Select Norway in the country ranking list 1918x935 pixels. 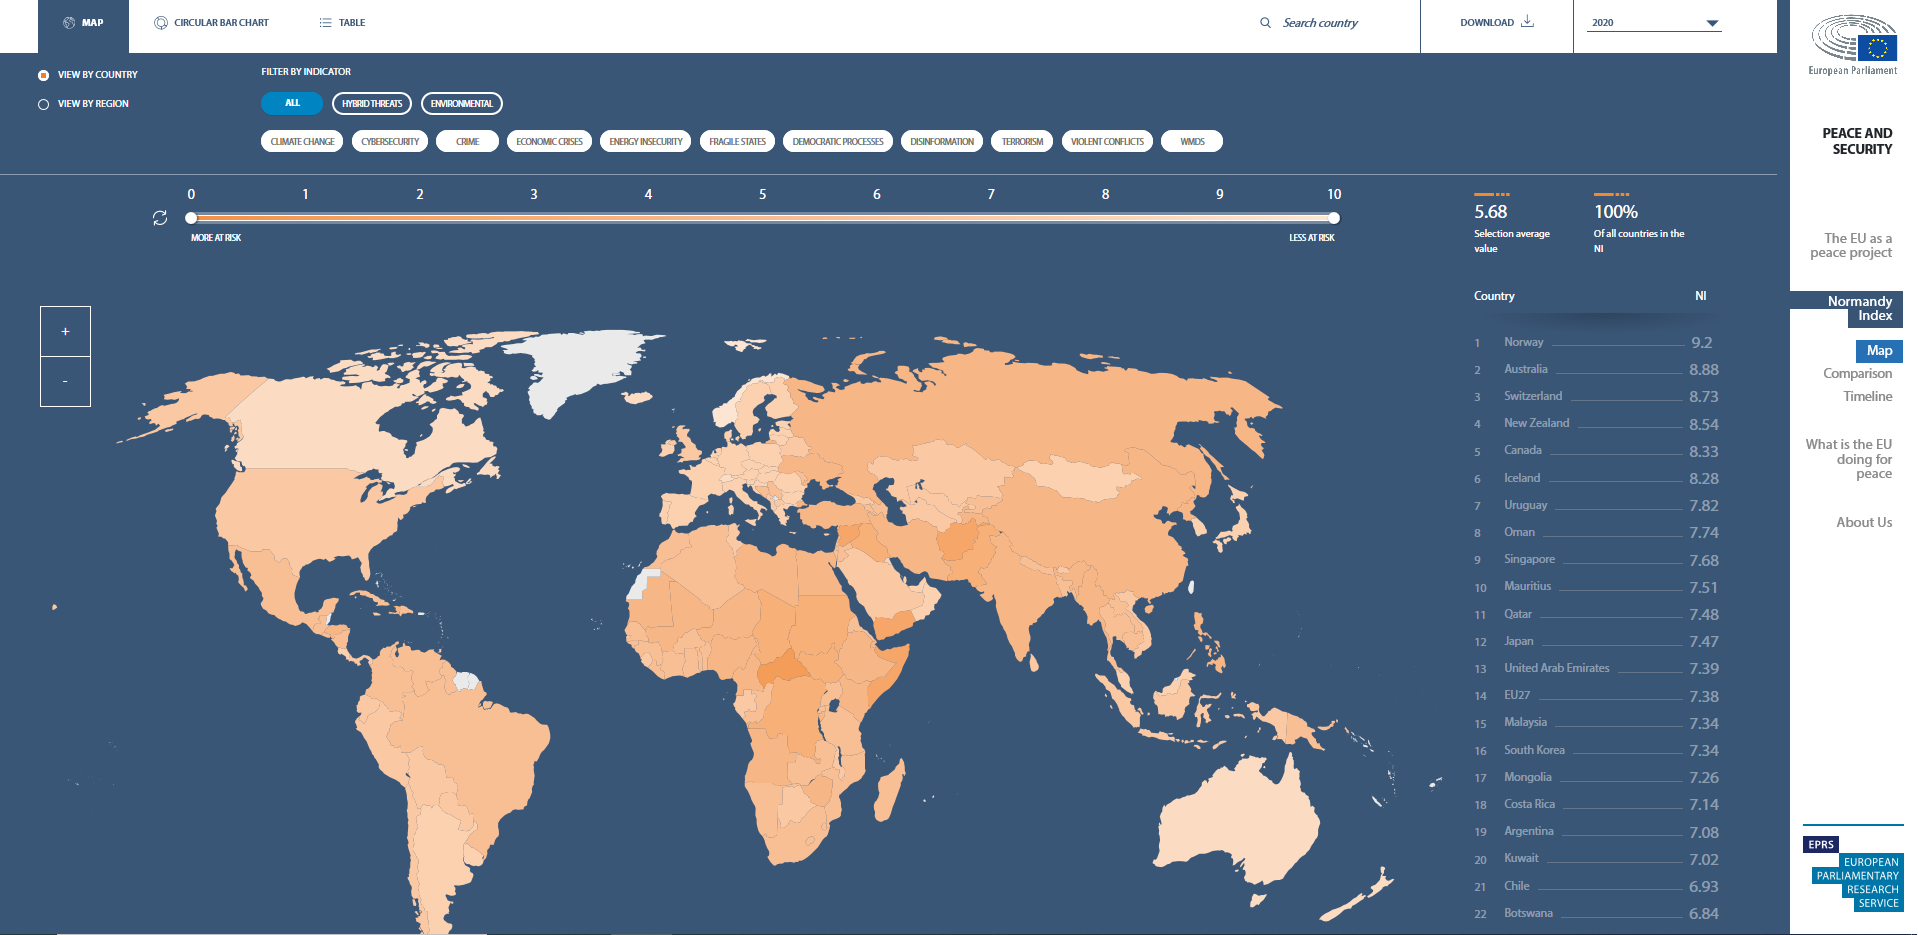[x=1523, y=342]
